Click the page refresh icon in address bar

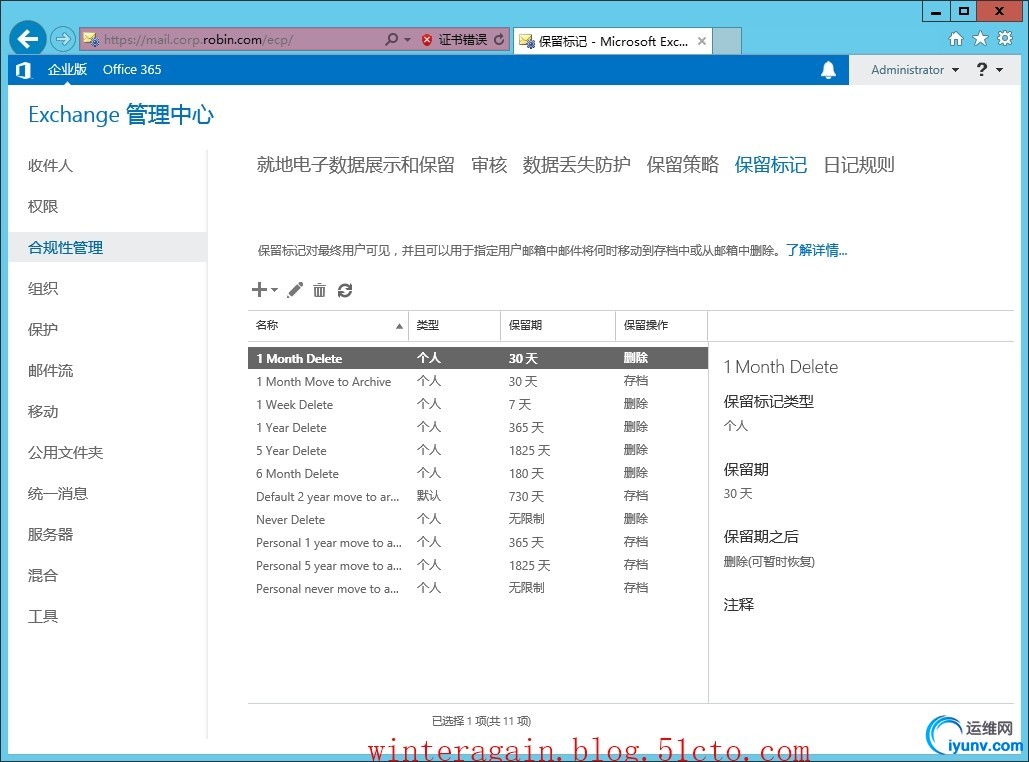tap(499, 39)
